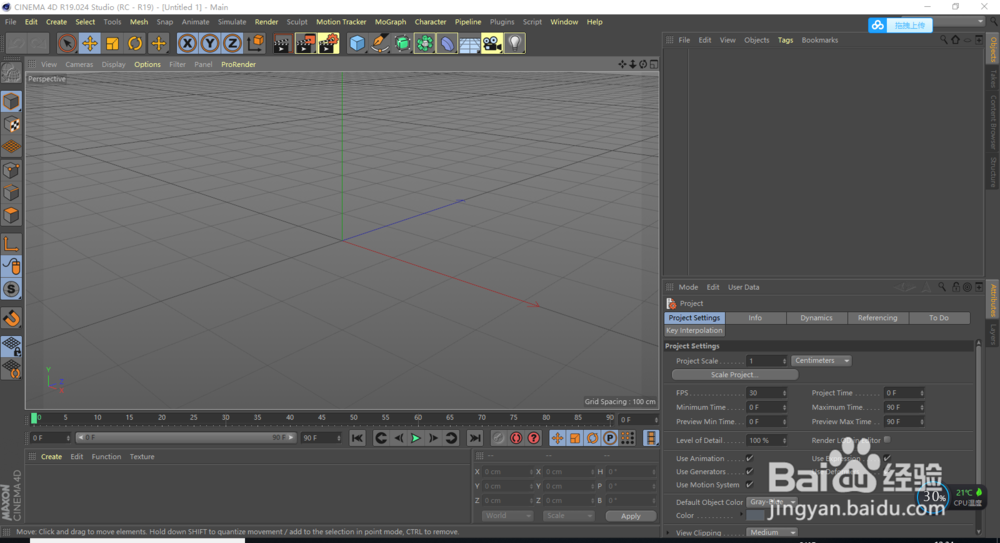The width and height of the screenshot is (1000, 543).
Task: Open Default Object Color dropdown
Action: click(772, 502)
